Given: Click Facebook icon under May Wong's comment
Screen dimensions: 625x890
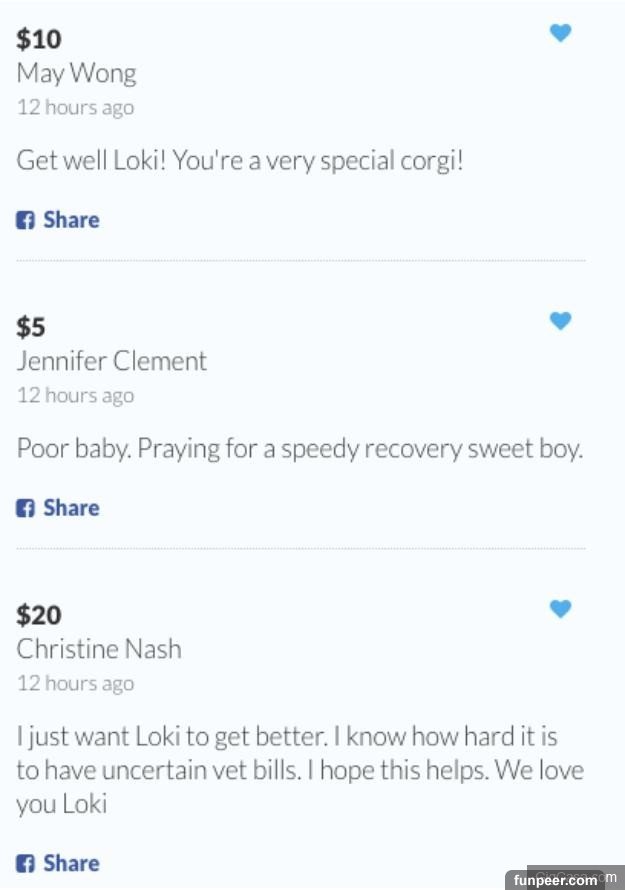Looking at the screenshot, I should click(25, 220).
